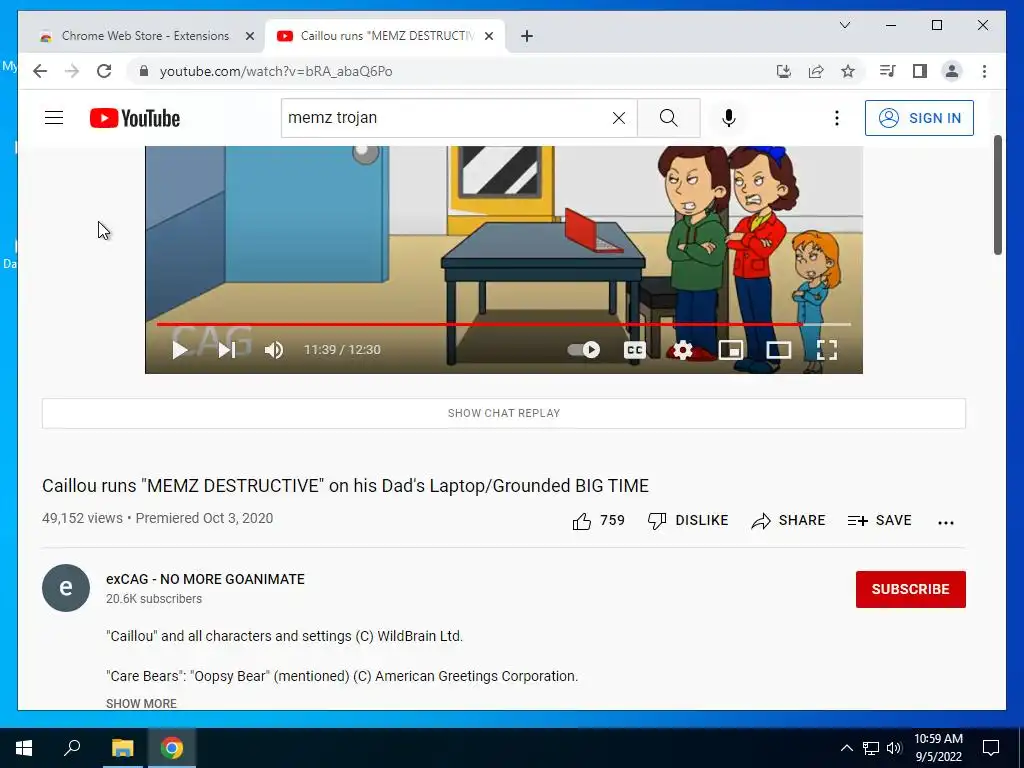Open YouTube settings three-dot menu
Viewport: 1024px width, 768px height.
837,118
